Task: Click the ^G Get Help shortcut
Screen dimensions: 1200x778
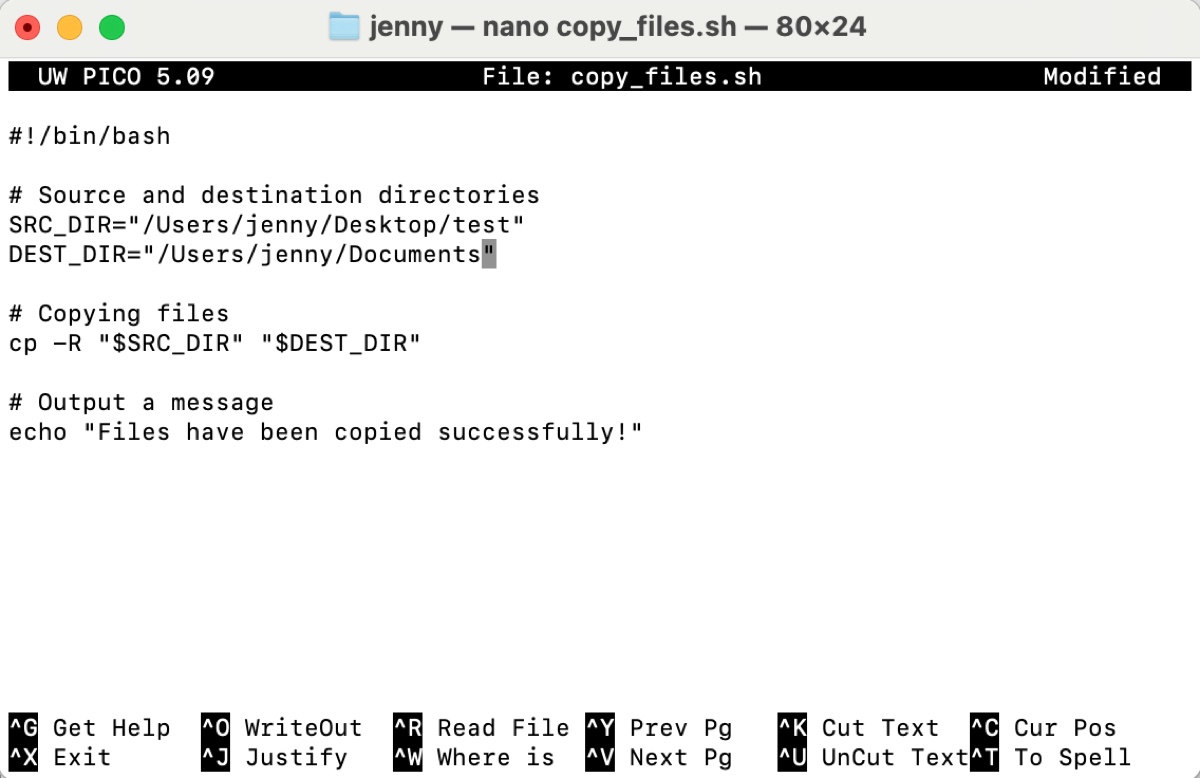Action: pyautogui.click(x=90, y=728)
